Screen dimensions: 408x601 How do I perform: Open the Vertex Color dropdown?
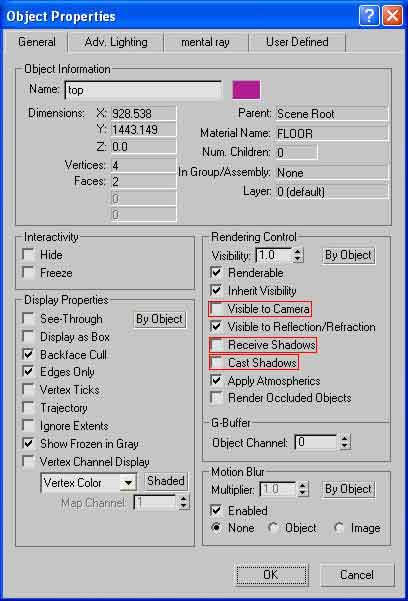pyautogui.click(x=88, y=483)
